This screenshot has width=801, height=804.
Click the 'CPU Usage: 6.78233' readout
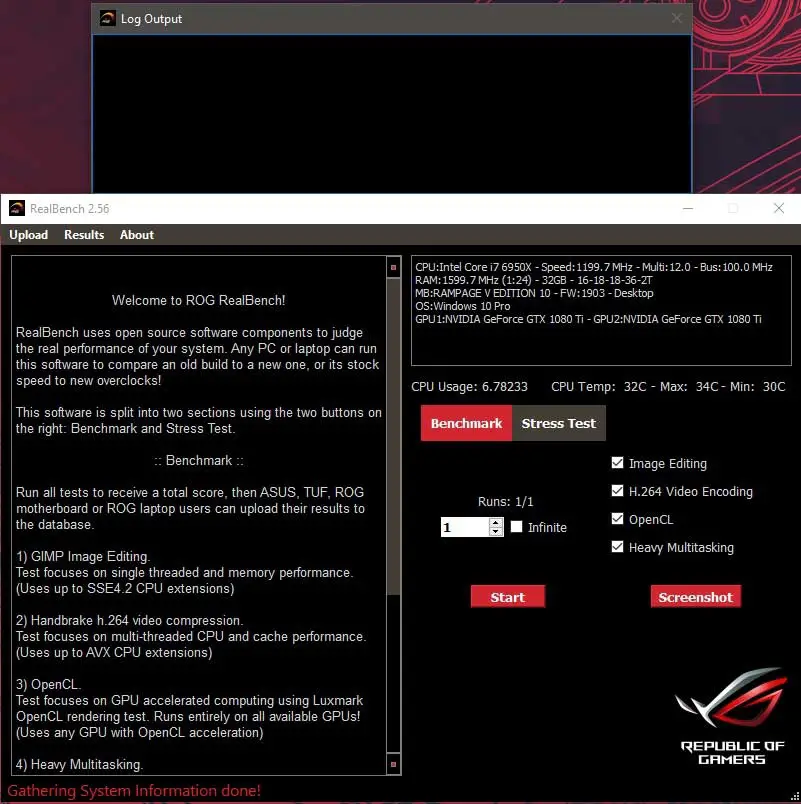click(x=469, y=387)
